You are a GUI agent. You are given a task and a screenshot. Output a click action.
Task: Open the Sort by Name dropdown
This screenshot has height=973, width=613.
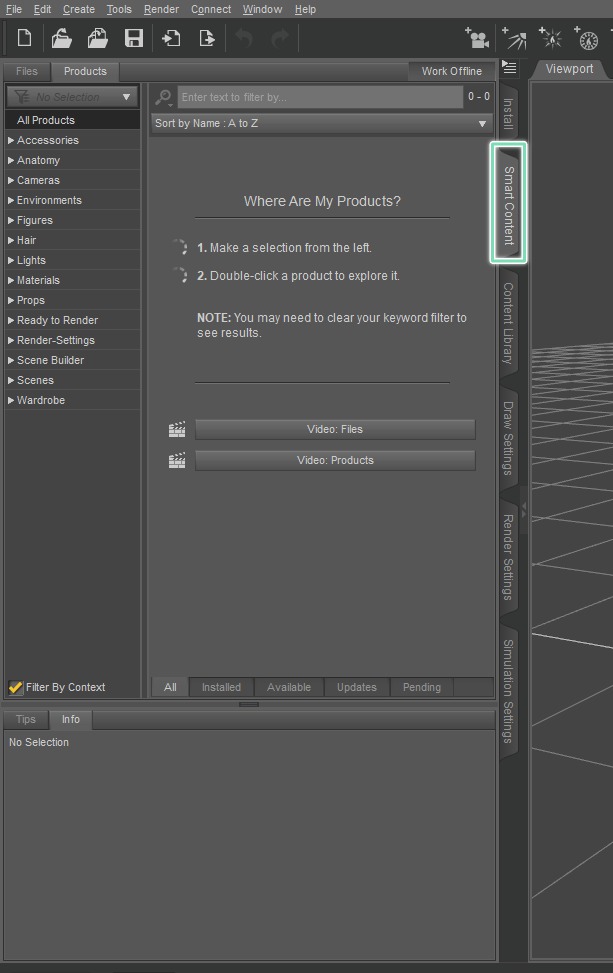[x=321, y=123]
